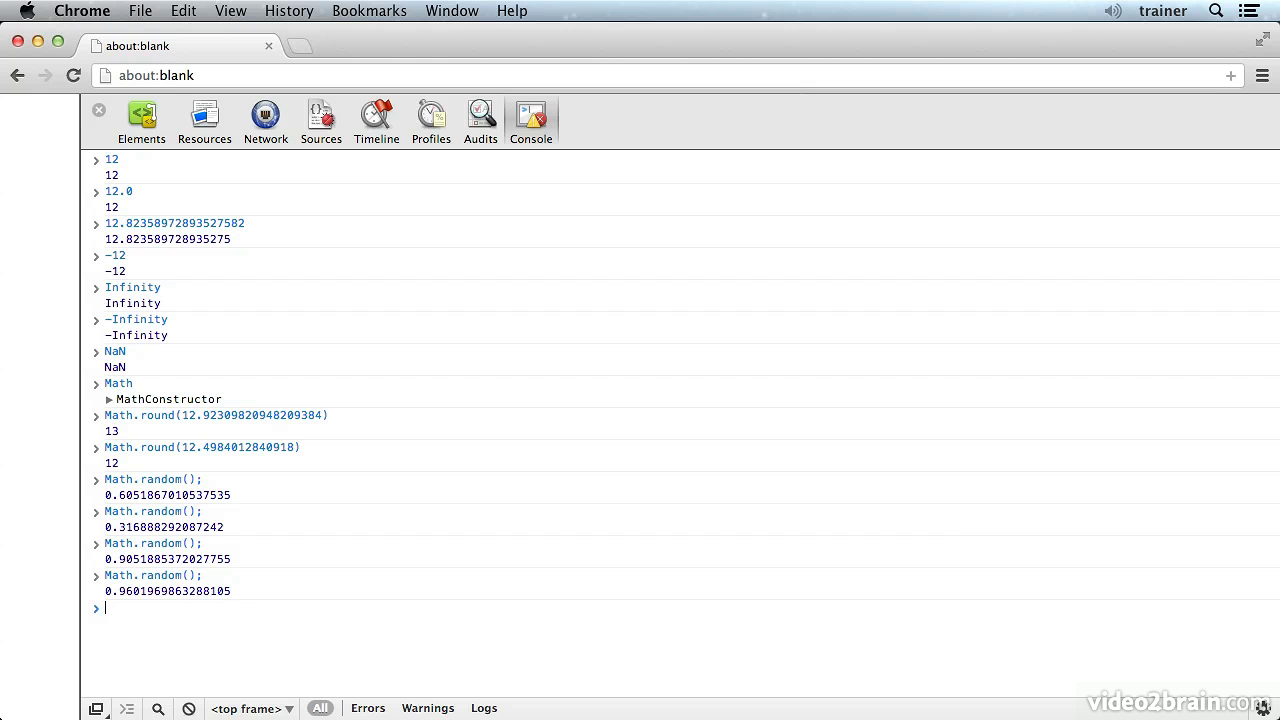Click the Math.round(12.4984012840918) command
The image size is (1280, 720).
202,447
